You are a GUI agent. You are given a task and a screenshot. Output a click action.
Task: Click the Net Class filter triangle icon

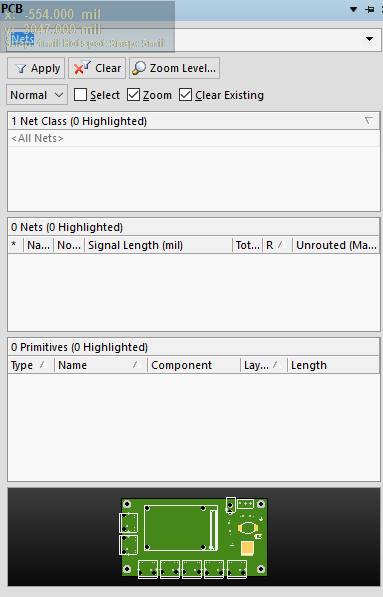(x=369, y=121)
